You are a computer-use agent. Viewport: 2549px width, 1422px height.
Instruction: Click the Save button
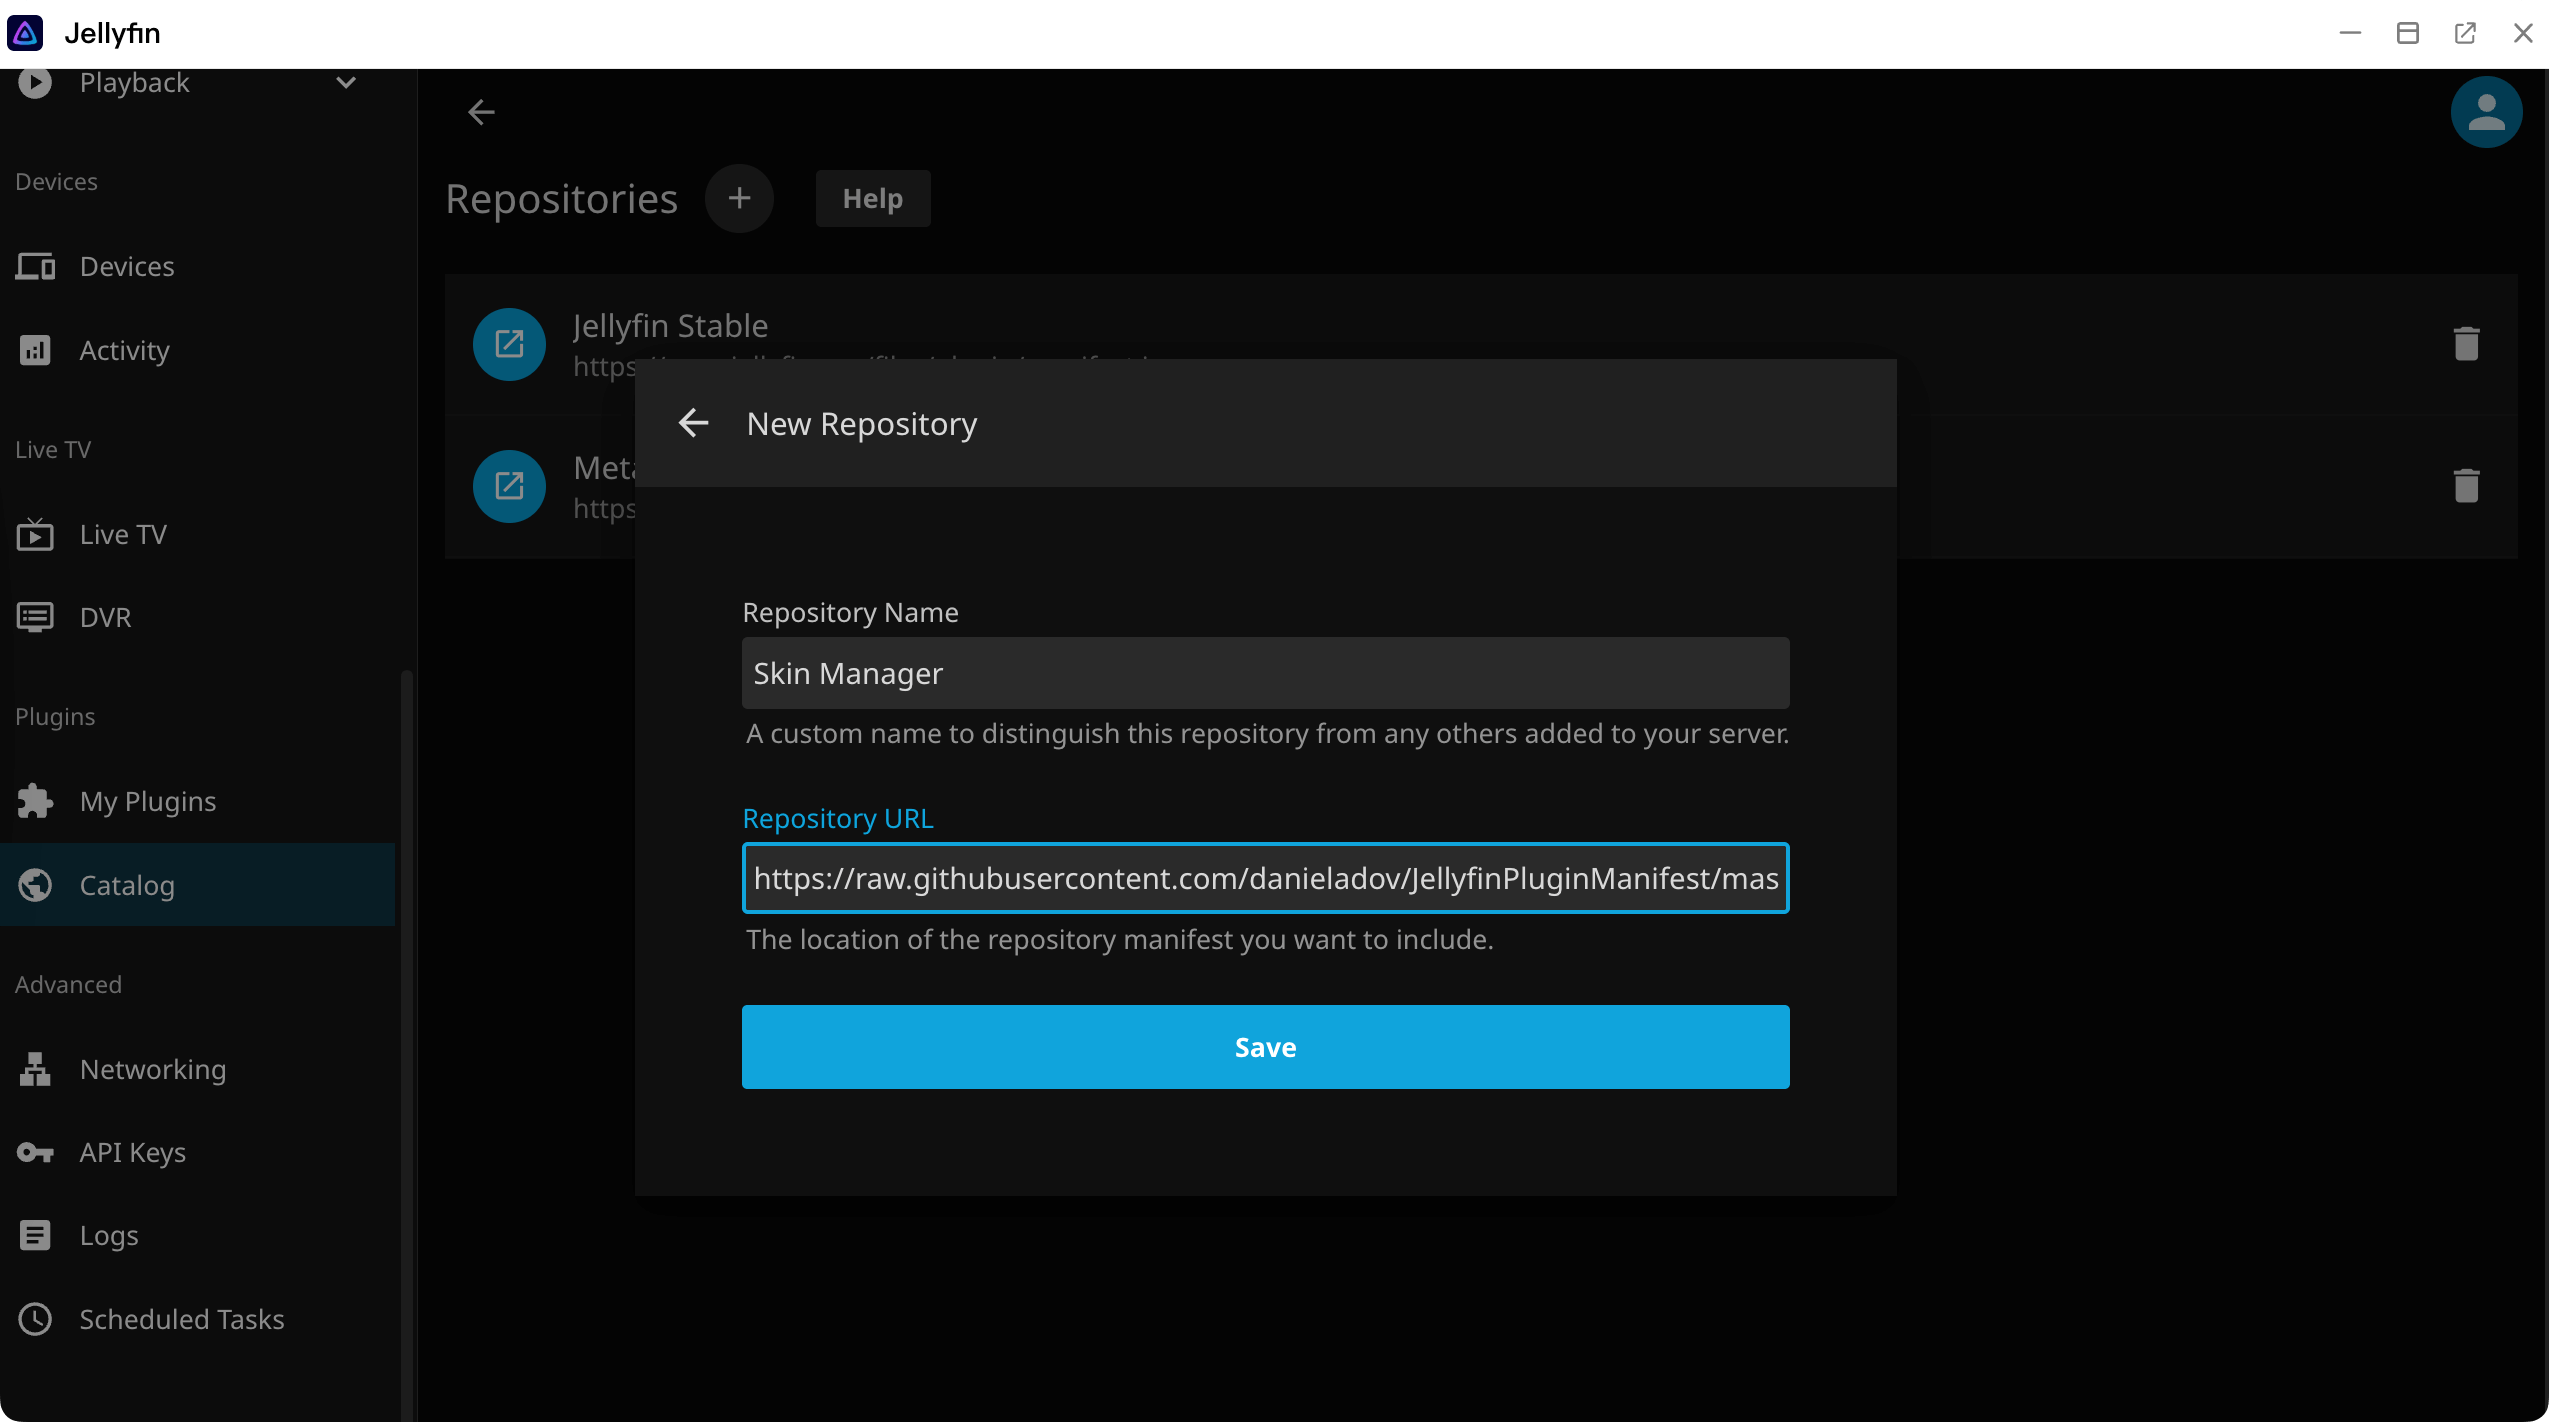coord(1264,1046)
